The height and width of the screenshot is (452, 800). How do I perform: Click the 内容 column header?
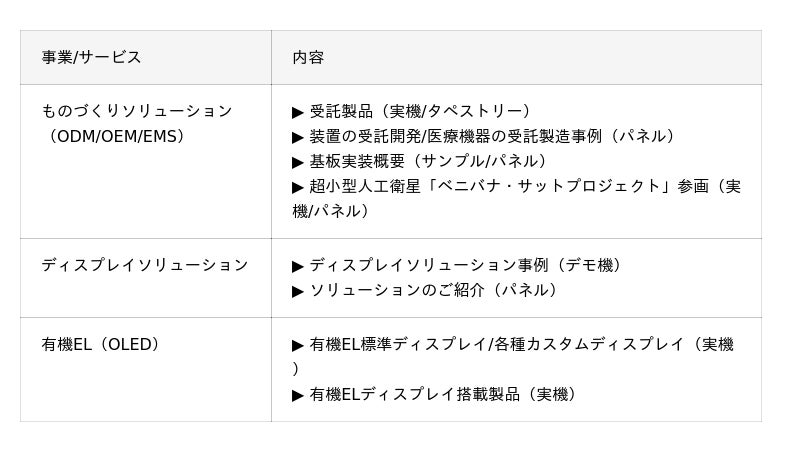[x=308, y=57]
